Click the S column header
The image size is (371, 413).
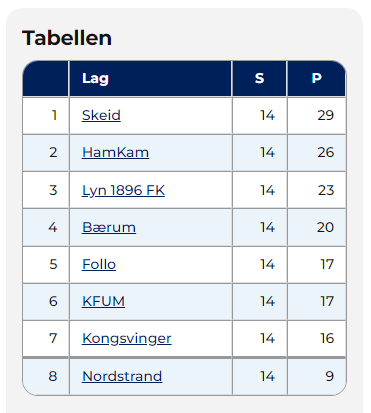[x=259, y=78]
